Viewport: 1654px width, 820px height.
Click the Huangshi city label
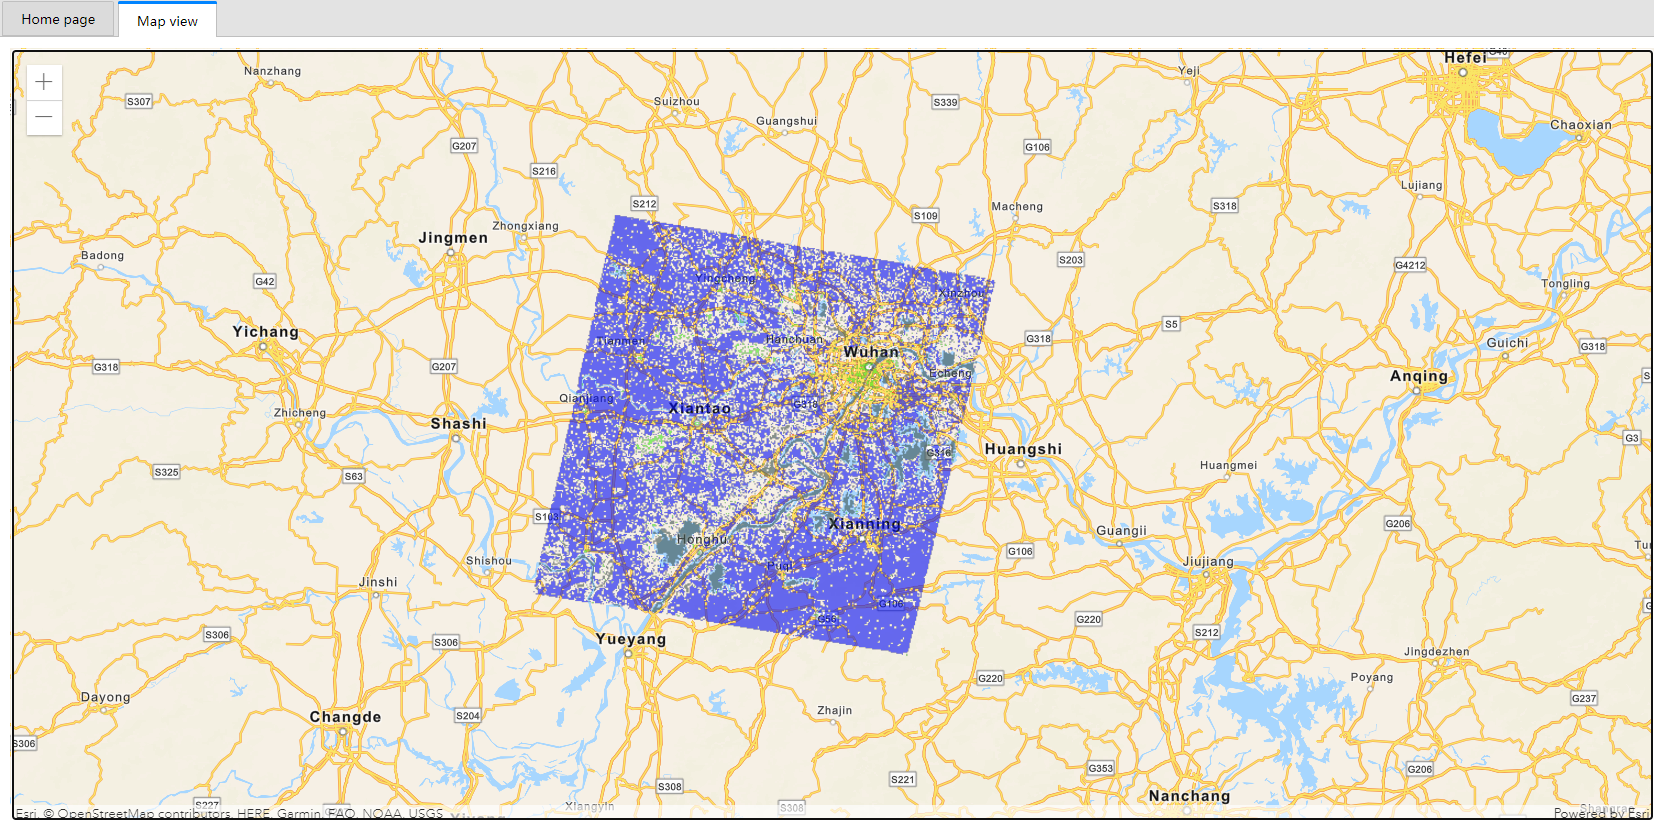click(1023, 449)
